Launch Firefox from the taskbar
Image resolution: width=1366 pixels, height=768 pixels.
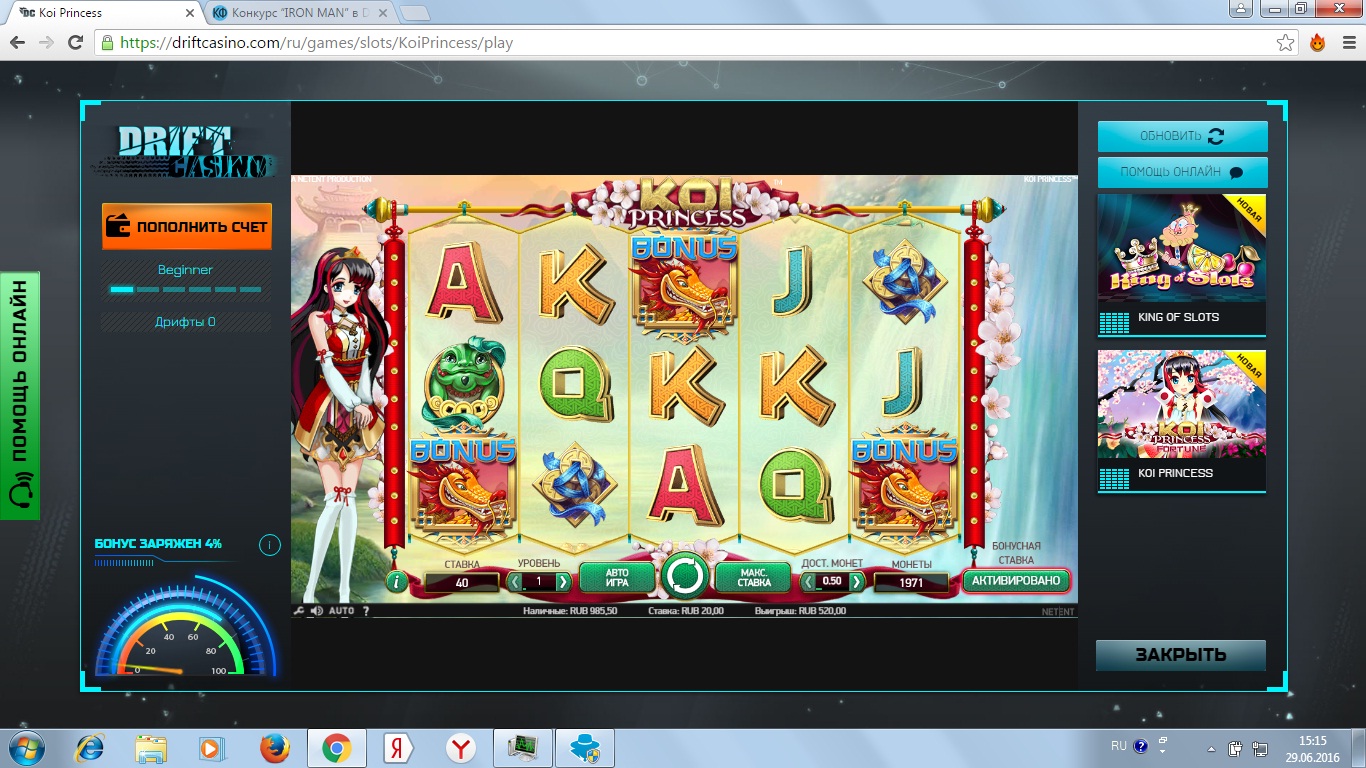pos(274,748)
